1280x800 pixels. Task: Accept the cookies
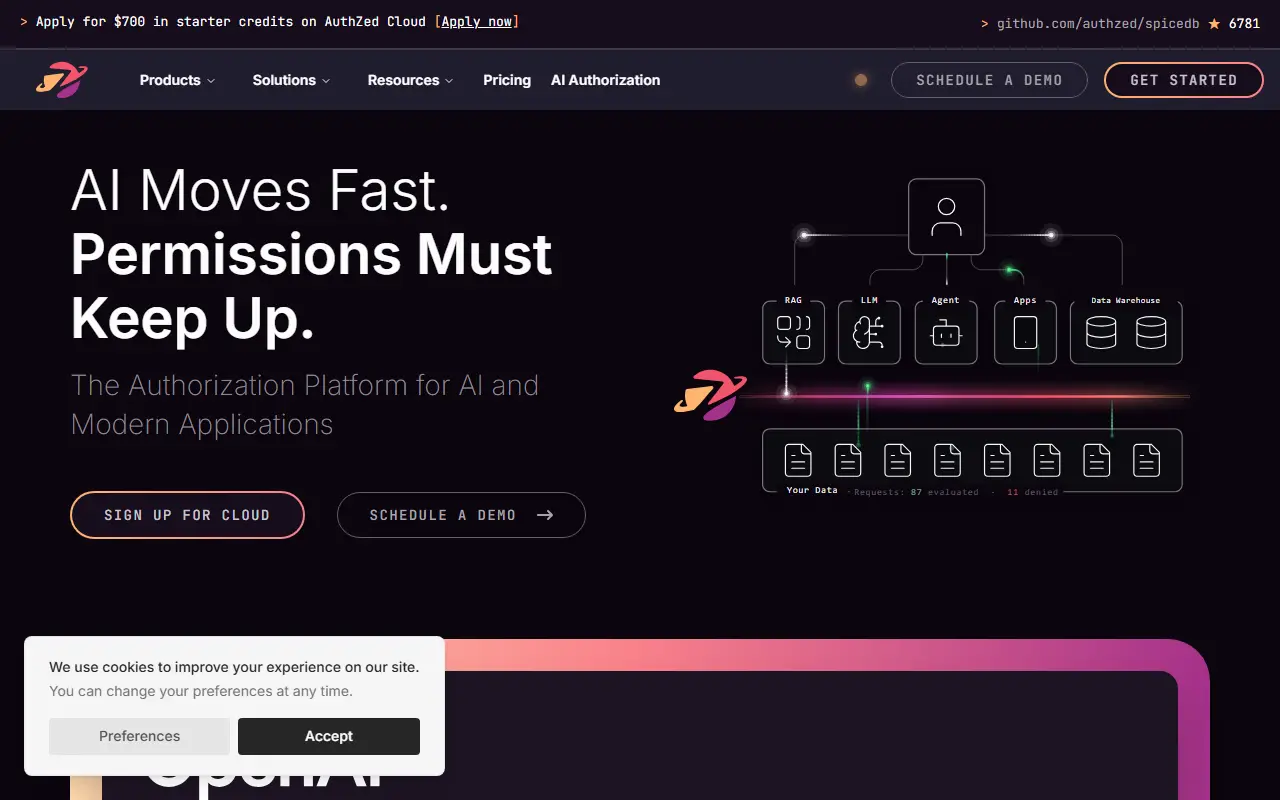tap(329, 736)
